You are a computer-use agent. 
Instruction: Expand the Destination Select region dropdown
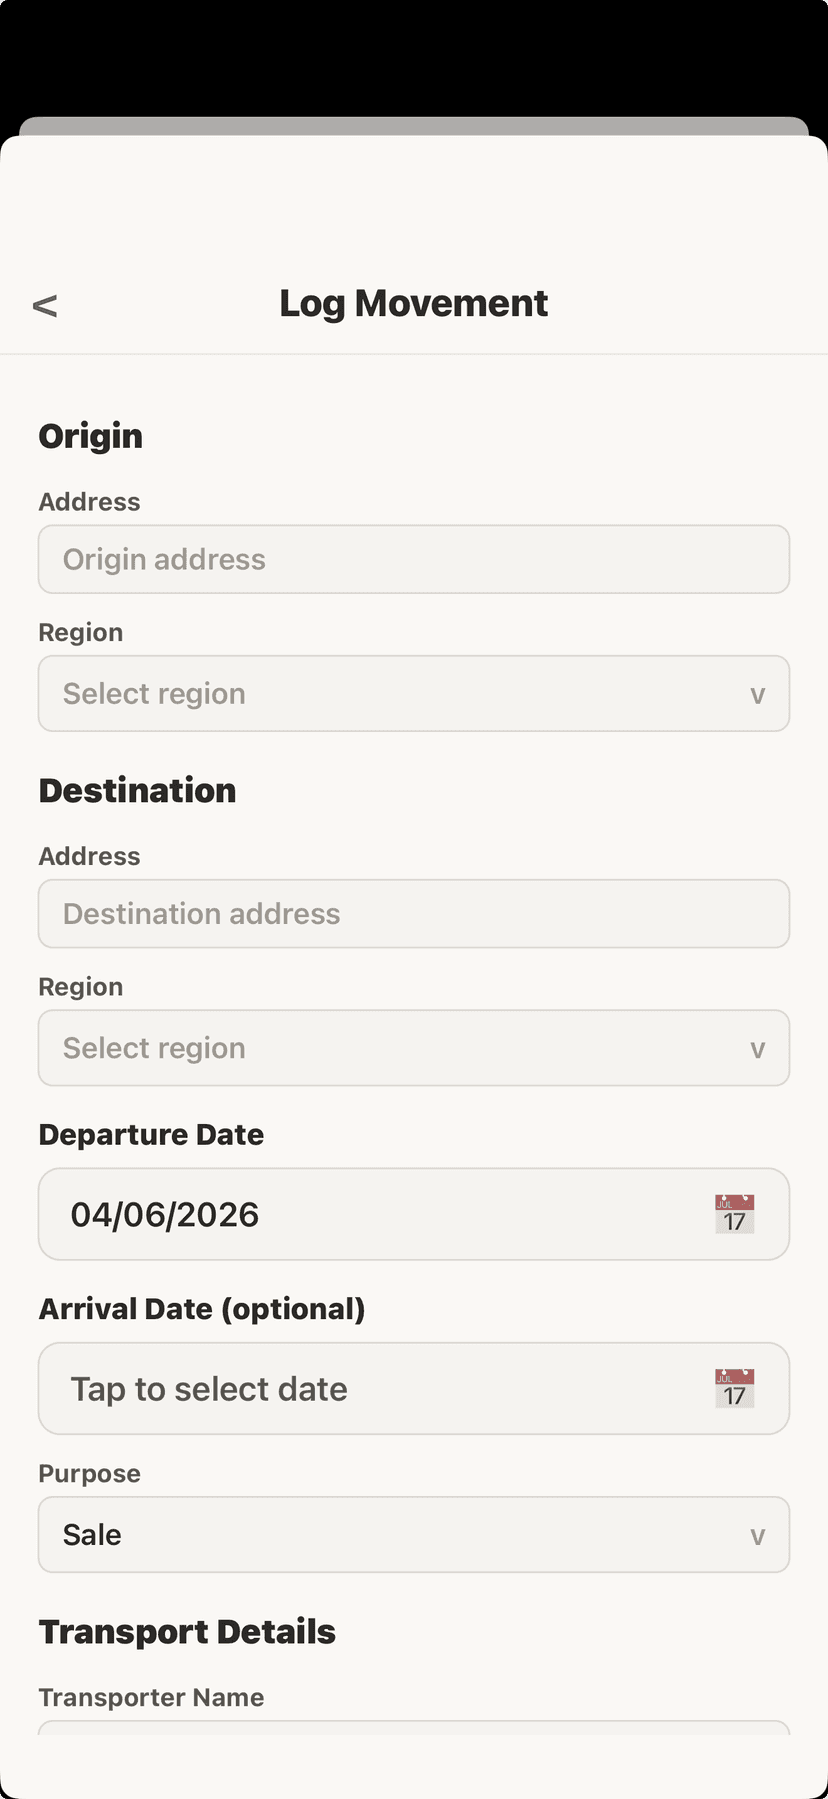400,1048
